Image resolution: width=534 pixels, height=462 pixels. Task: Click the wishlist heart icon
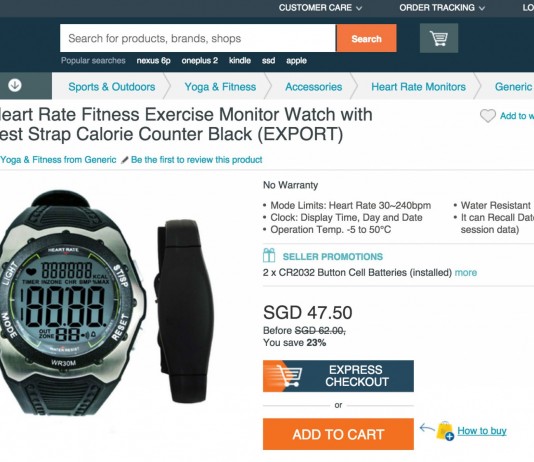tap(488, 116)
